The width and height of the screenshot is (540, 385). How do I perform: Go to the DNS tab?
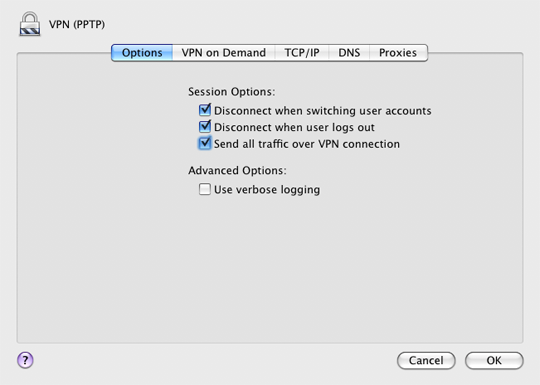pos(349,53)
